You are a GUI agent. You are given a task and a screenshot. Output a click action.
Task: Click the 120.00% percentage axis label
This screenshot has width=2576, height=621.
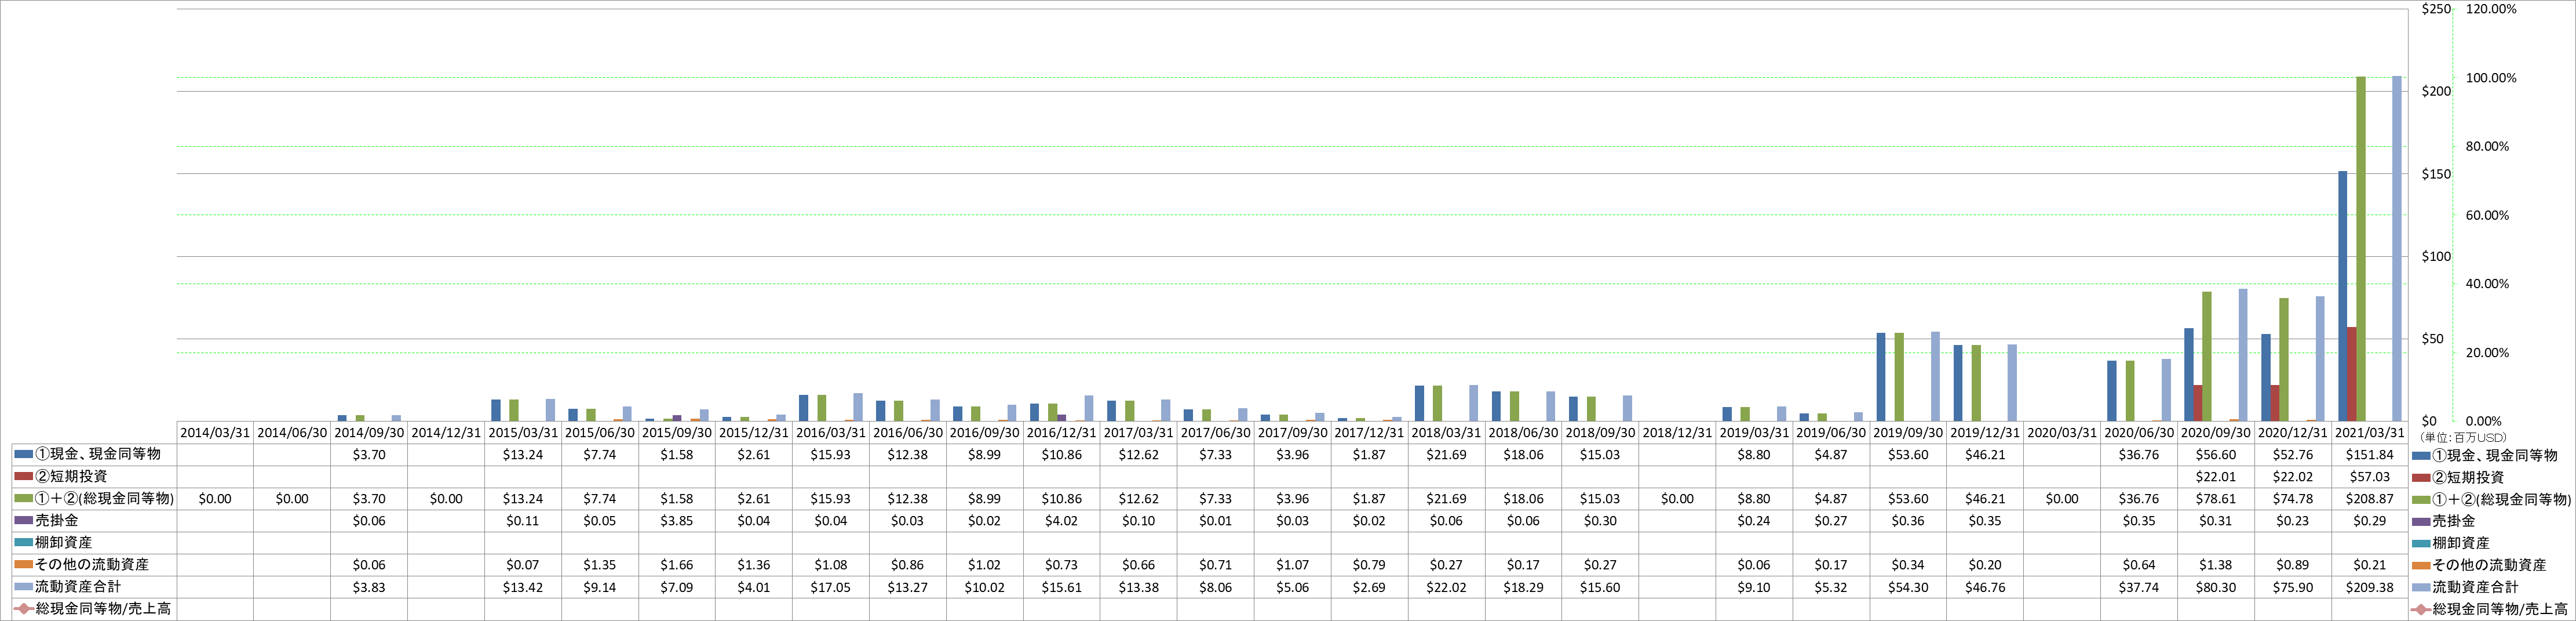pyautogui.click(x=2491, y=9)
